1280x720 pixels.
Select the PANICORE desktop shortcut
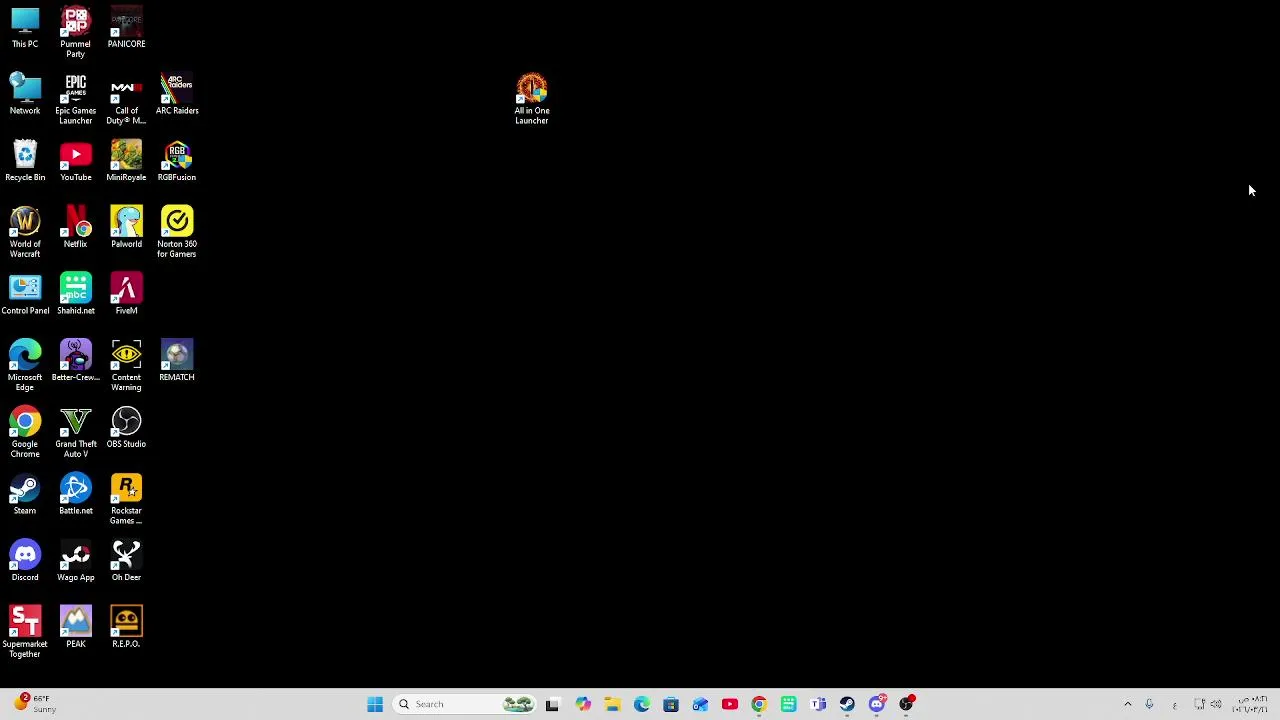(126, 28)
